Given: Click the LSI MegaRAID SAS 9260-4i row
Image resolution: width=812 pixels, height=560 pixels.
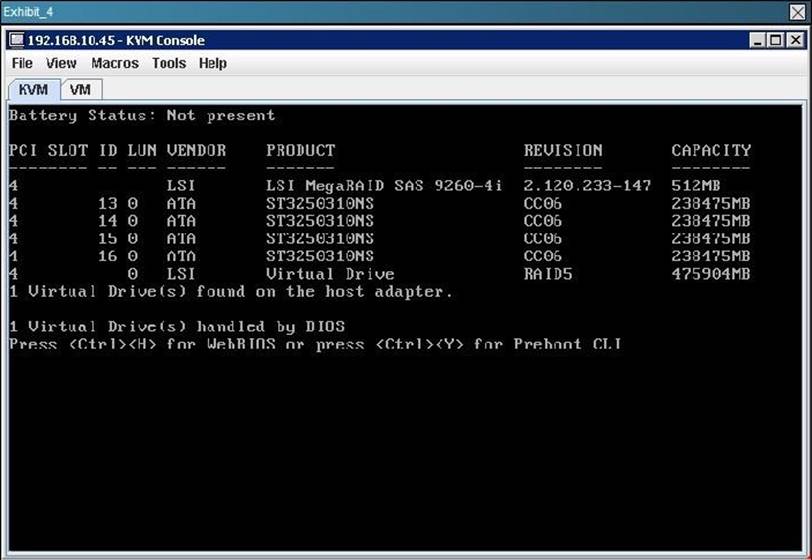Looking at the screenshot, I should click(x=385, y=186).
